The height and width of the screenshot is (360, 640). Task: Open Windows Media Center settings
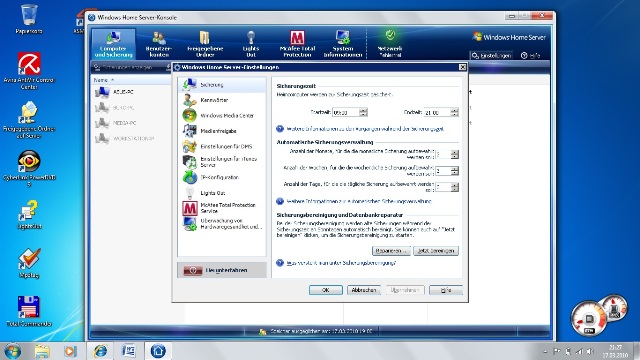click(x=222, y=116)
